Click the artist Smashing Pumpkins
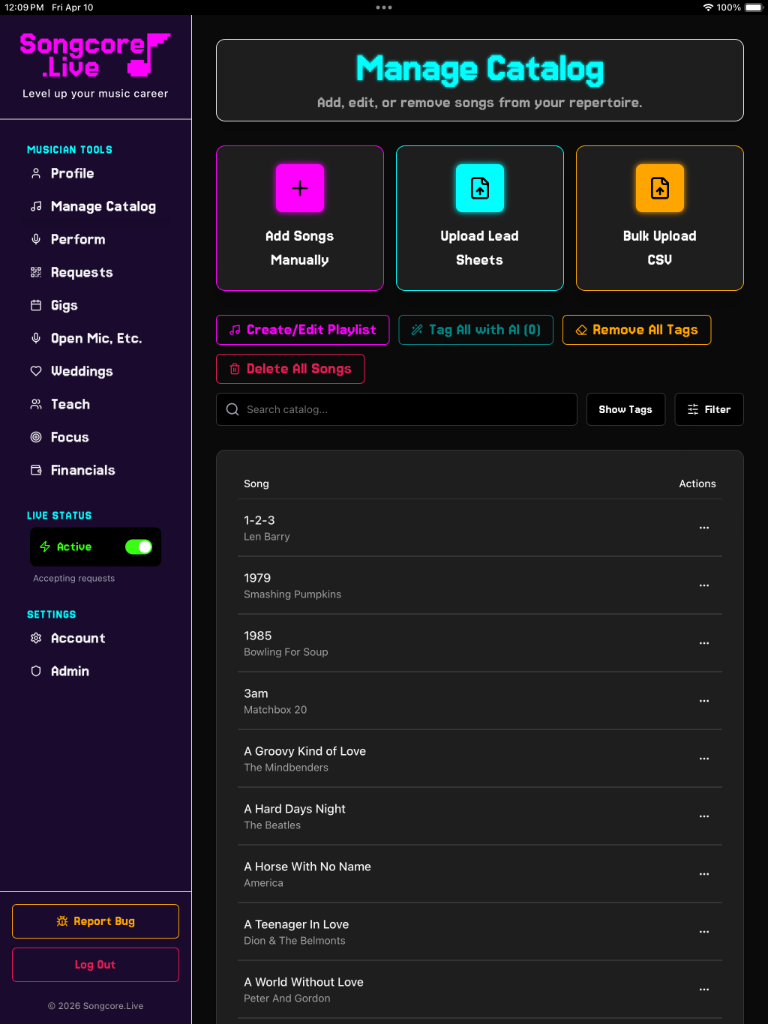This screenshot has height=1024, width=768. (293, 594)
